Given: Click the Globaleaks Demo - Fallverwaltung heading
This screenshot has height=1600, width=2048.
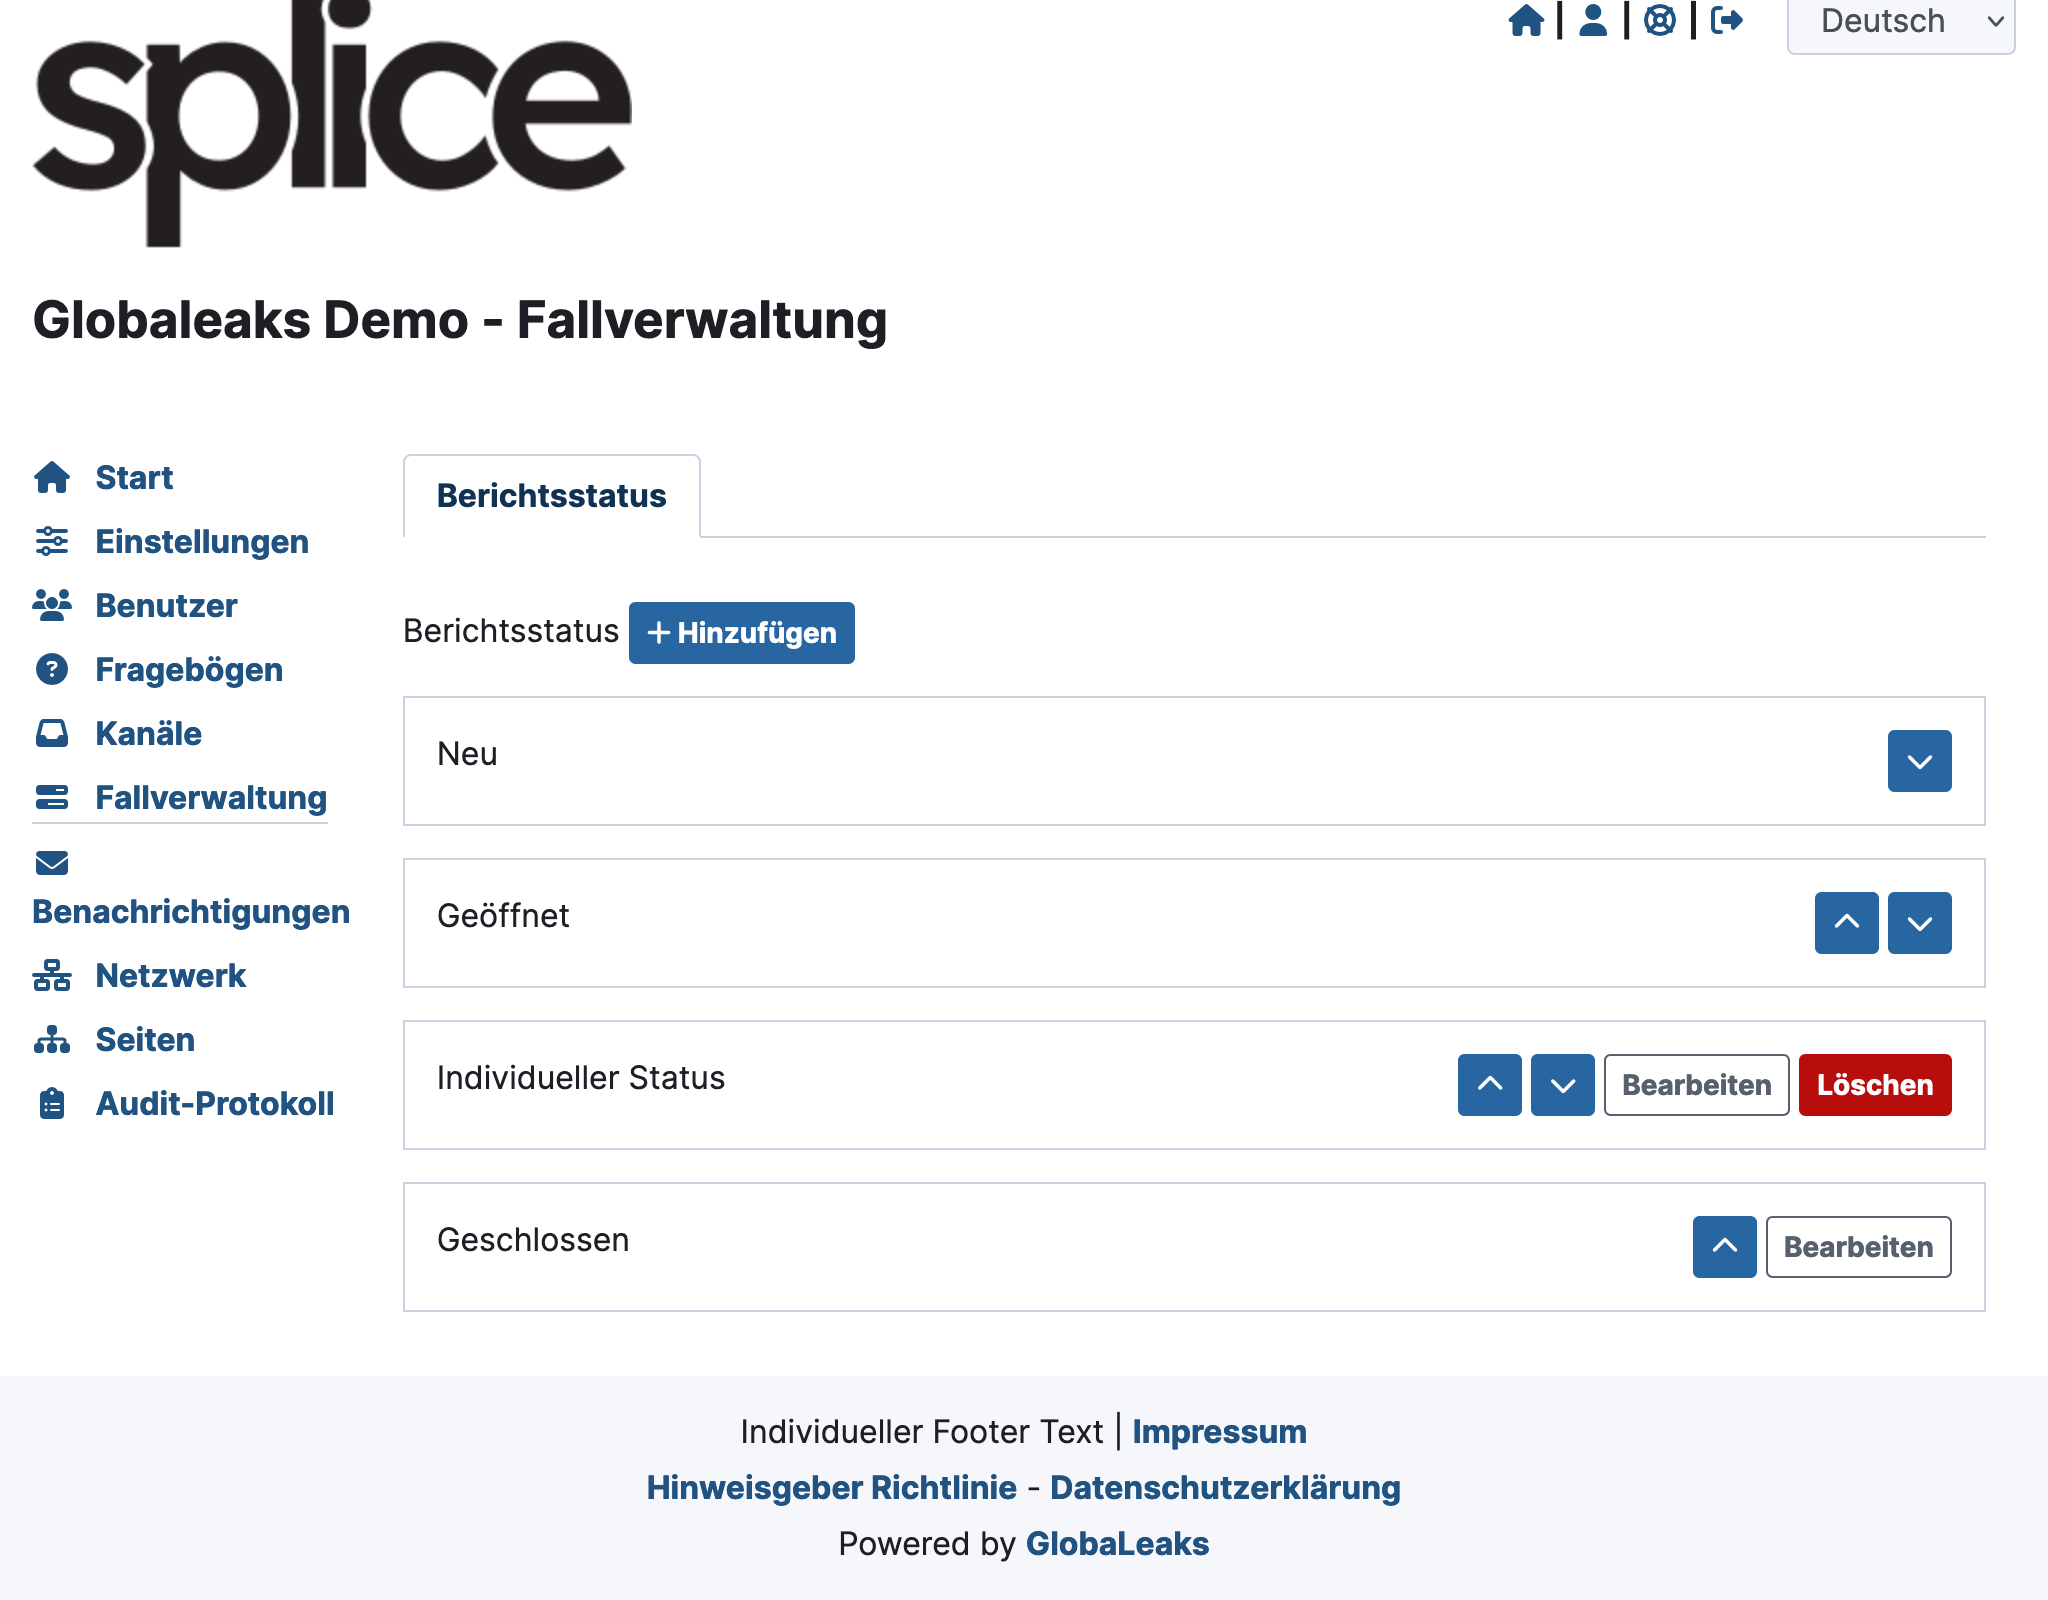Looking at the screenshot, I should click(460, 321).
